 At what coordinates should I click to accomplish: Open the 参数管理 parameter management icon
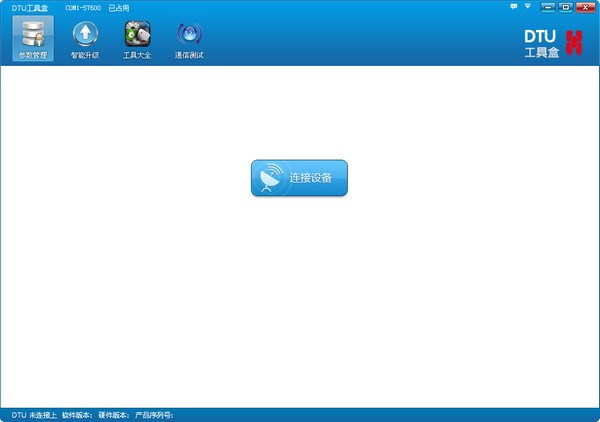point(33,39)
